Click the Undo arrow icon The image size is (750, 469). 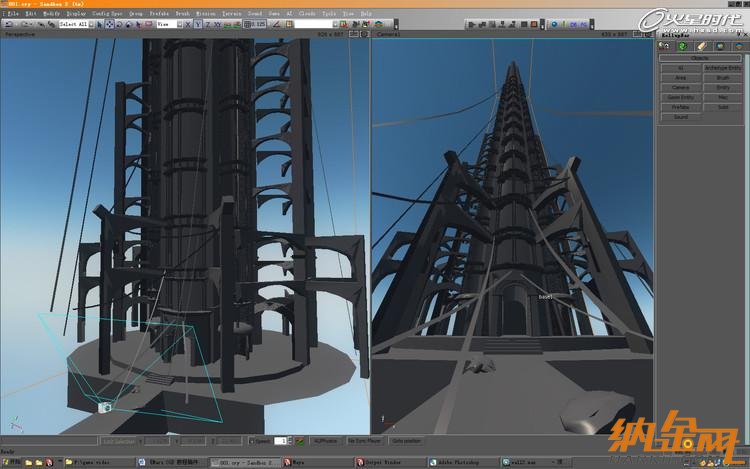7,23
